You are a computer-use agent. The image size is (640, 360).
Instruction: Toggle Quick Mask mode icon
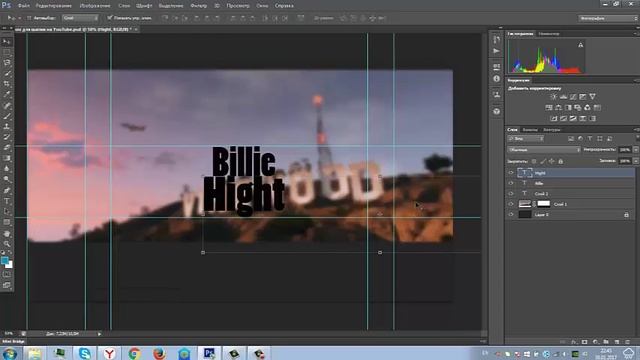pyautogui.click(x=7, y=274)
